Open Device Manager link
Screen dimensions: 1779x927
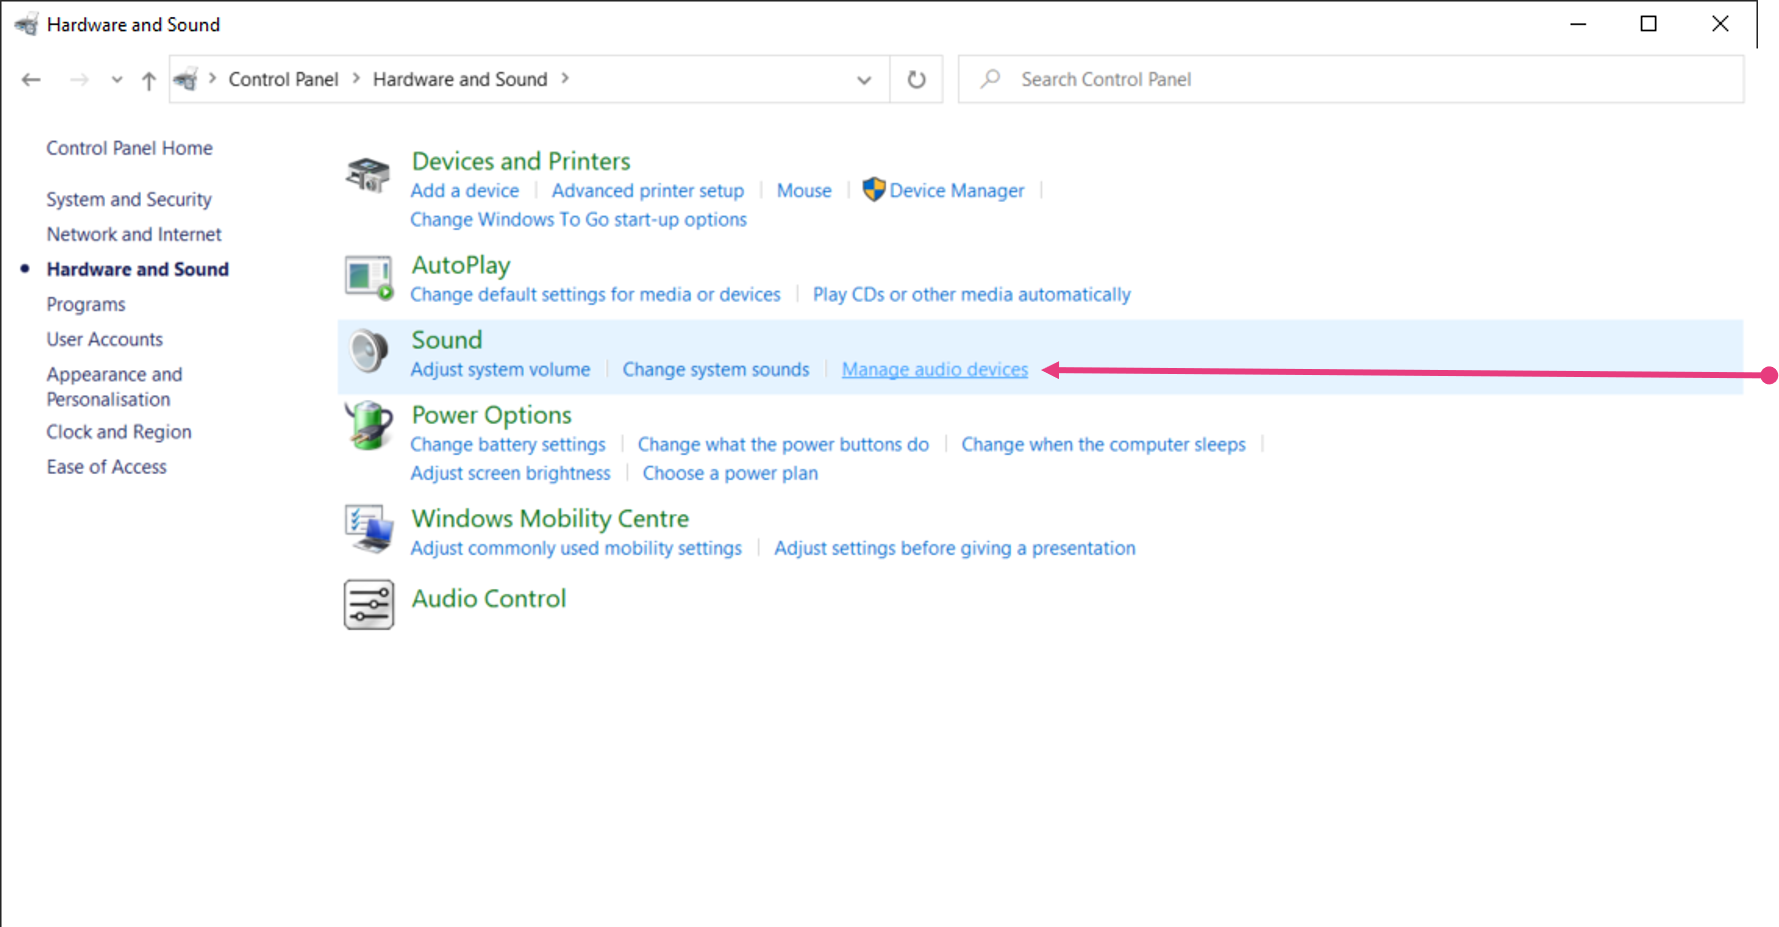(956, 190)
